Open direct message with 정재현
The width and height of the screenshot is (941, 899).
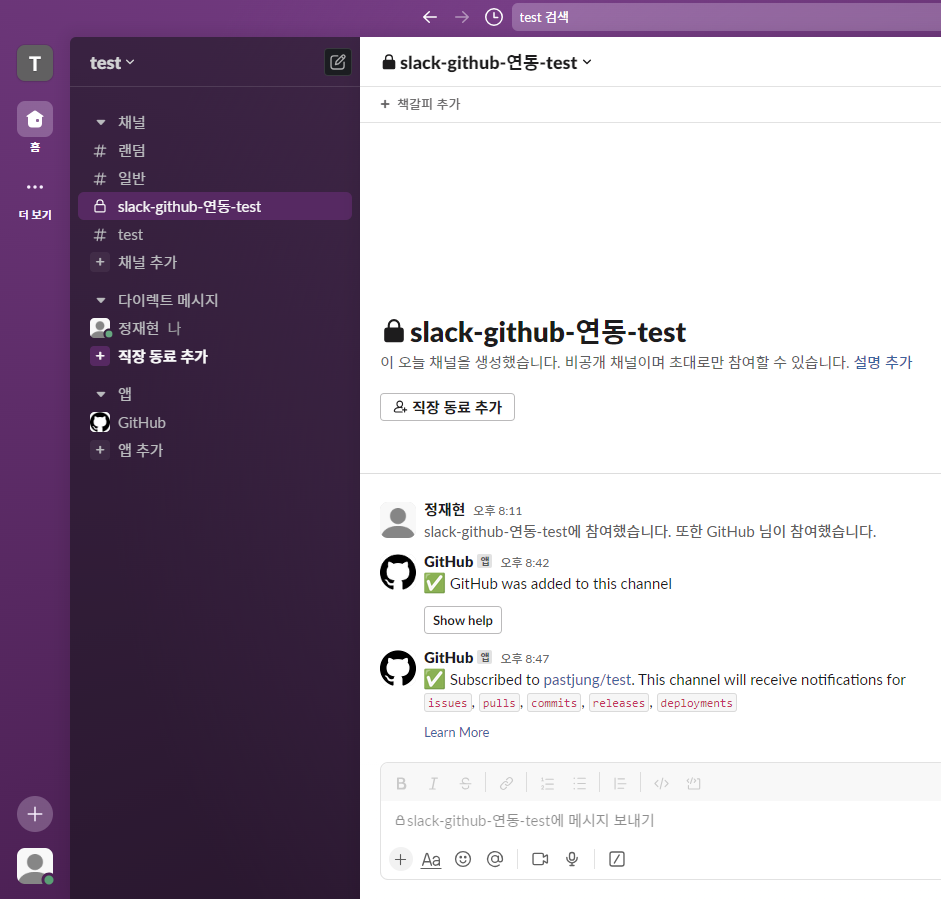(215, 328)
